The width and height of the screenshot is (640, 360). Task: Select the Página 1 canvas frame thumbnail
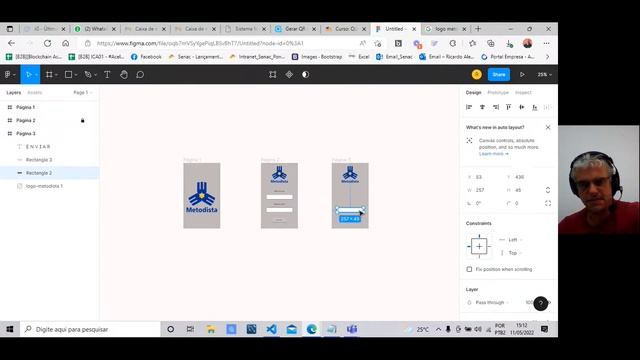tap(202, 196)
